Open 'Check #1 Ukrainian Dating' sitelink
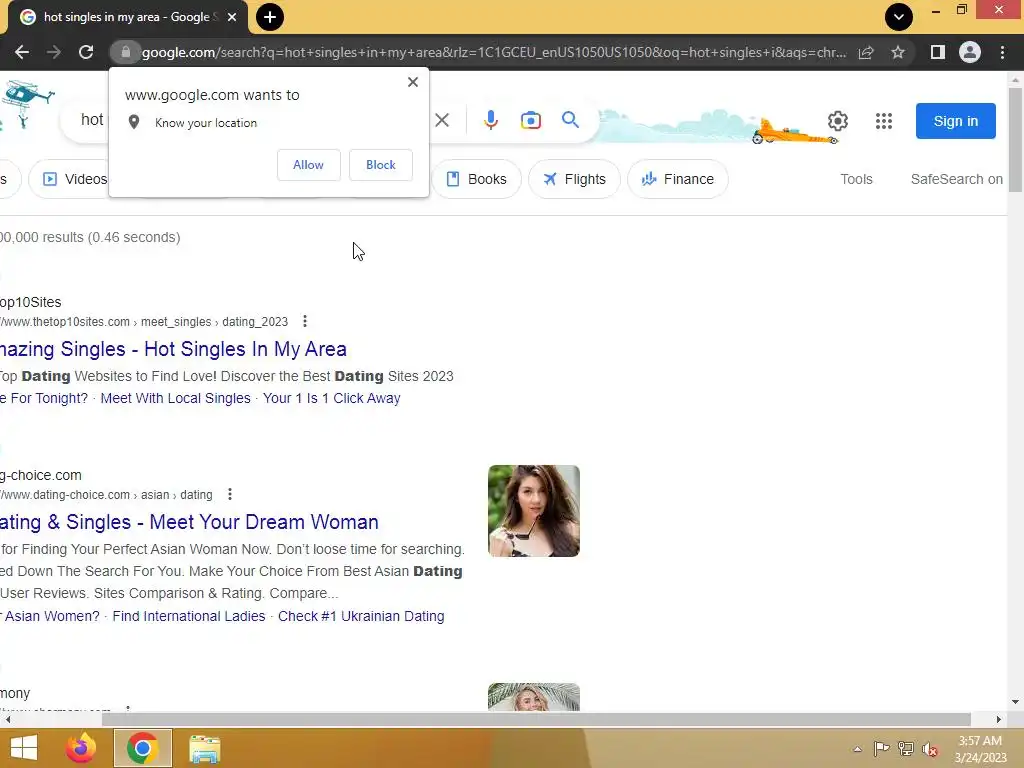The width and height of the screenshot is (1024, 768). click(361, 616)
